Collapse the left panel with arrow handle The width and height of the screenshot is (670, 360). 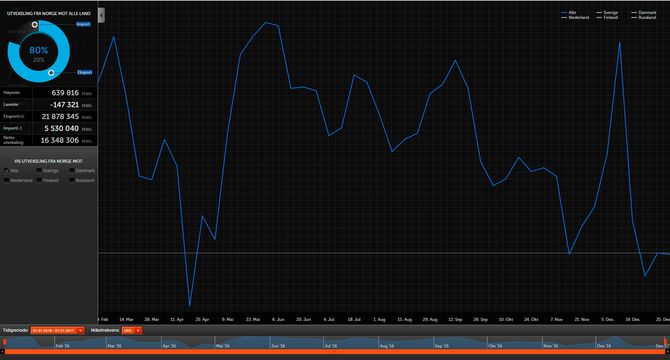tap(101, 15)
